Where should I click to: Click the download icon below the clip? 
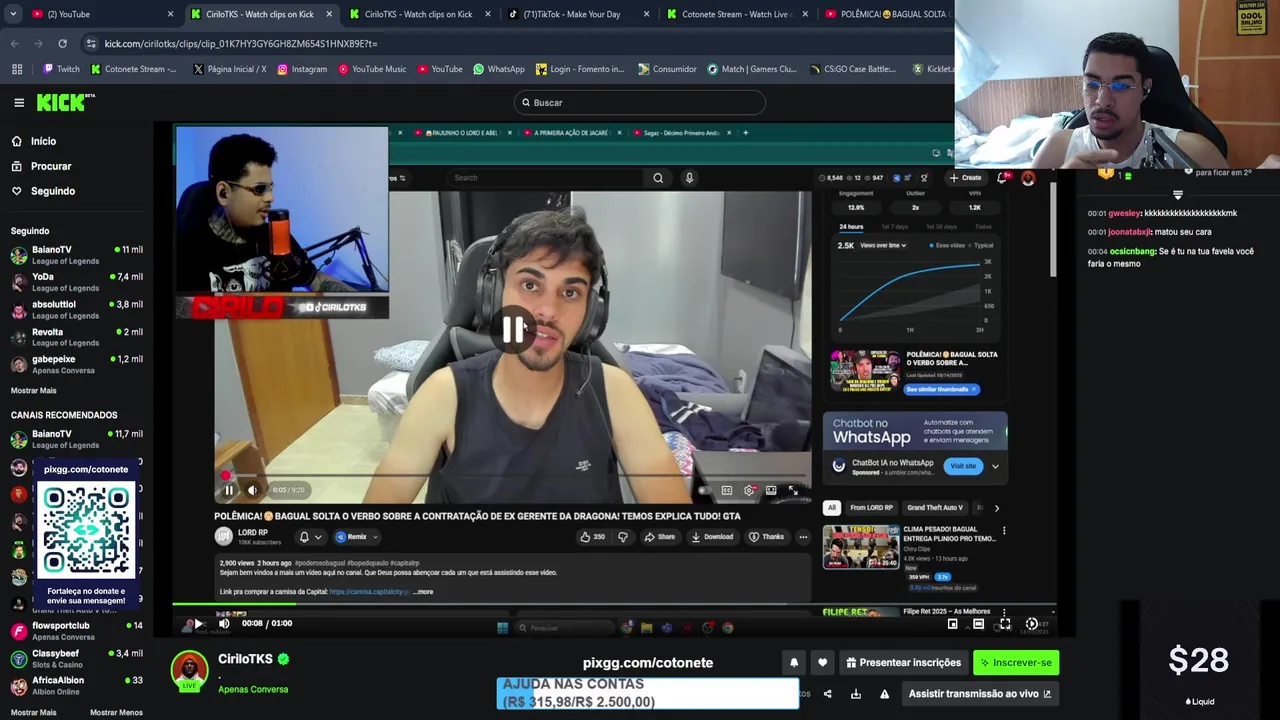coord(856,694)
